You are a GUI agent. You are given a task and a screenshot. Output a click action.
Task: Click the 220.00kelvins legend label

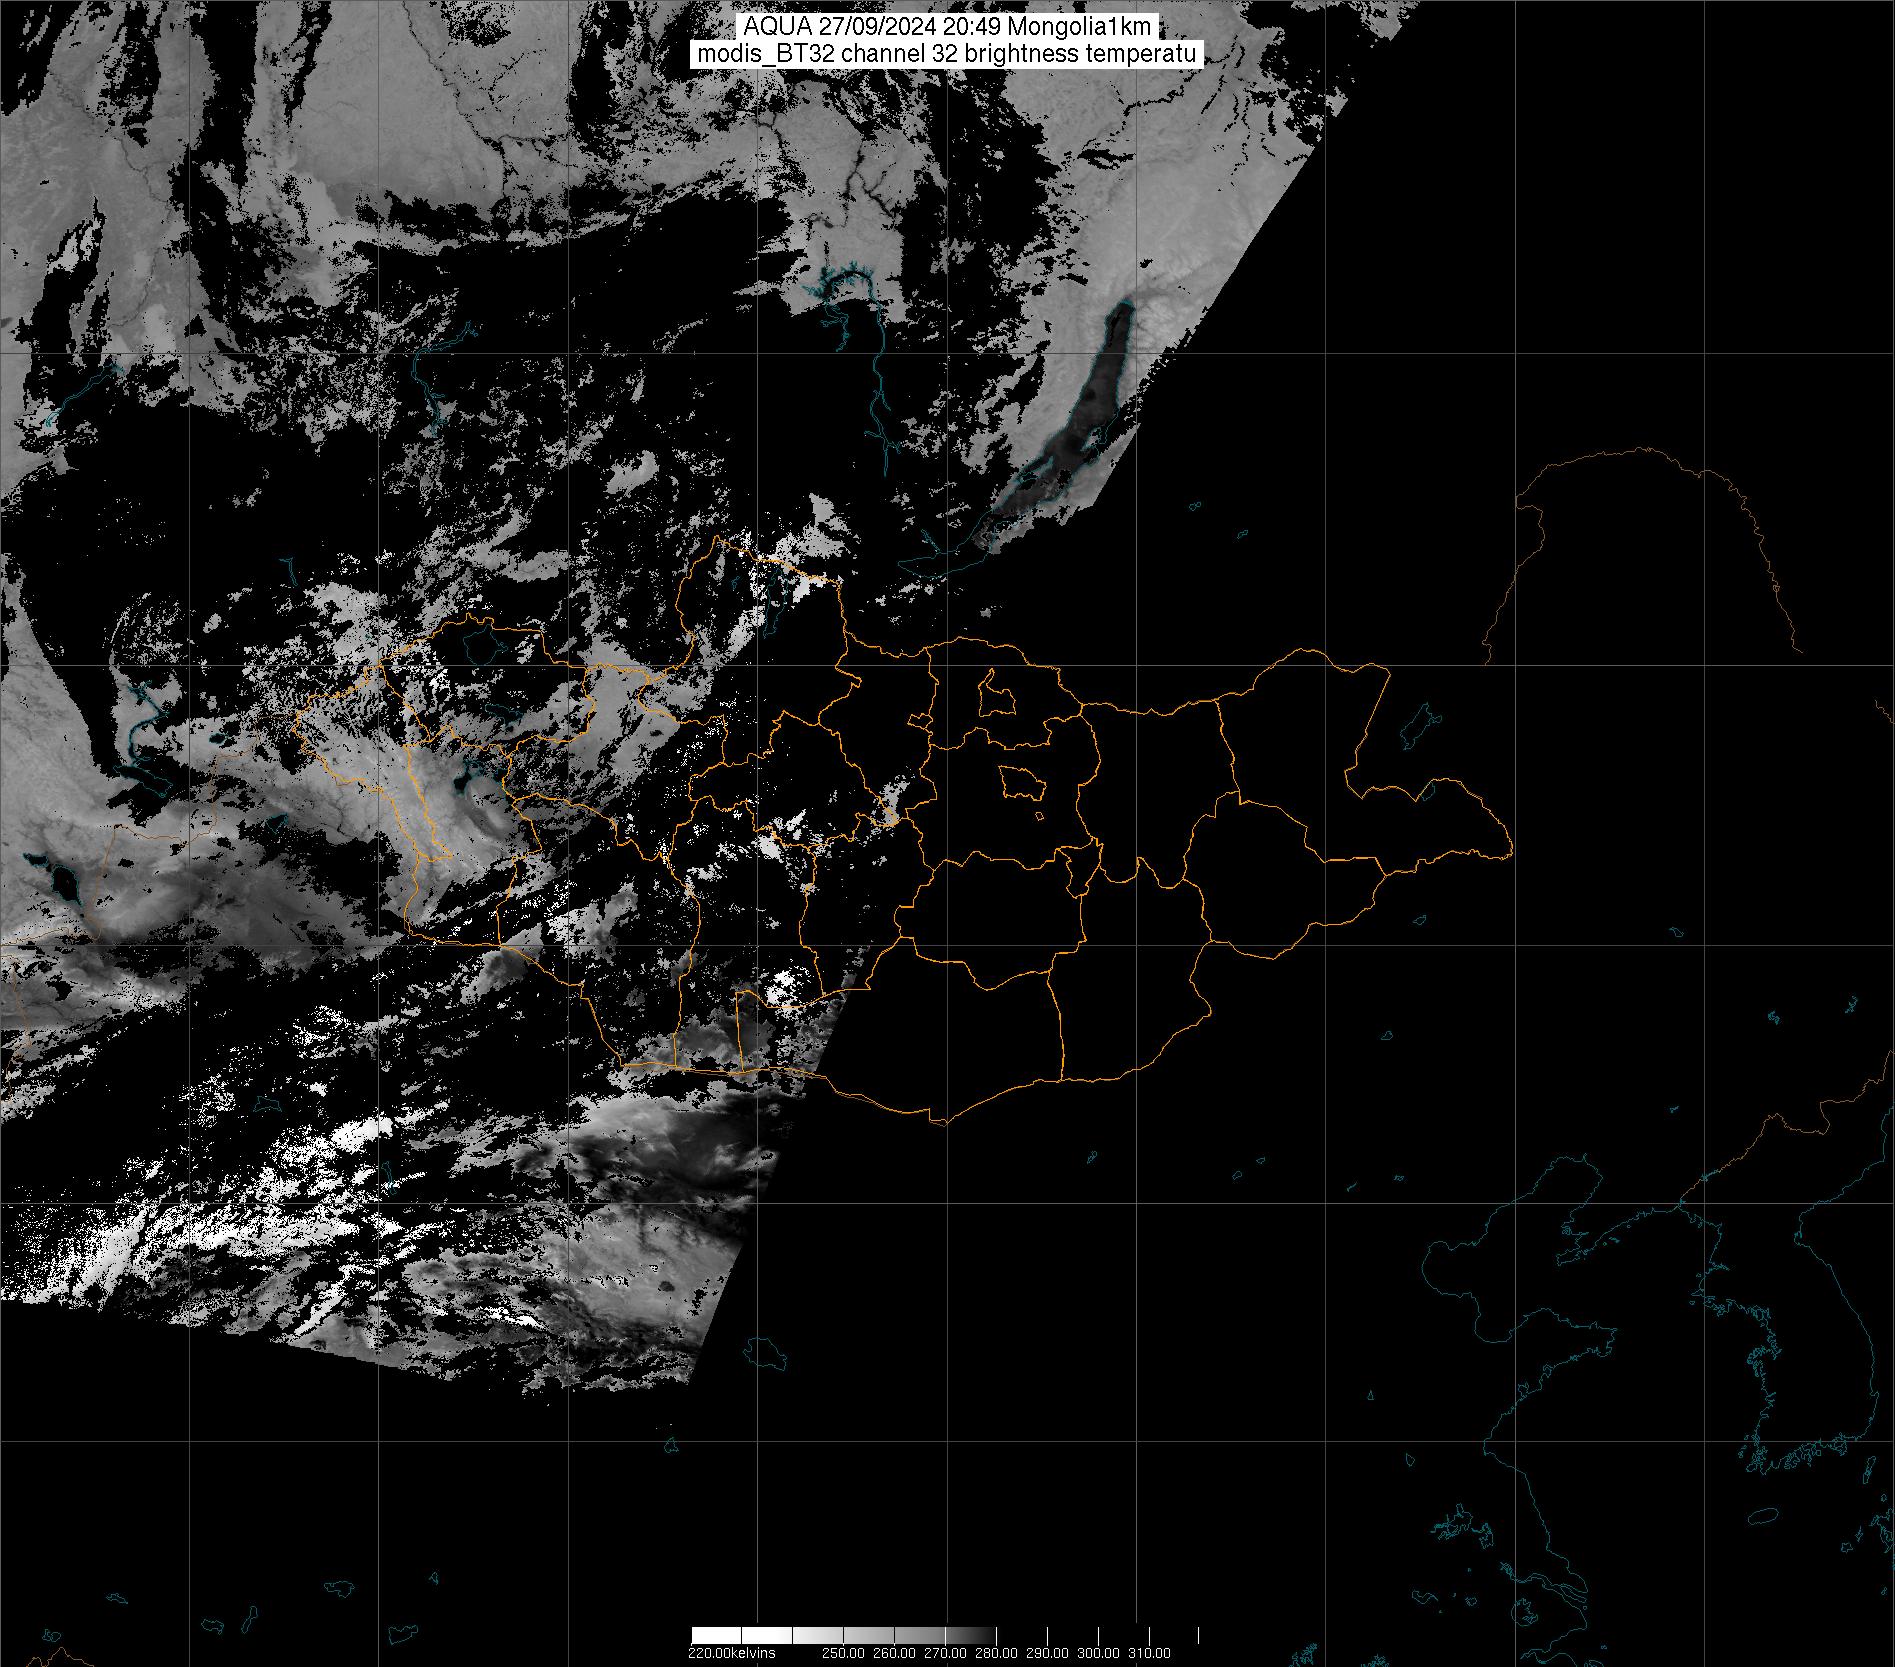pyautogui.click(x=731, y=1653)
